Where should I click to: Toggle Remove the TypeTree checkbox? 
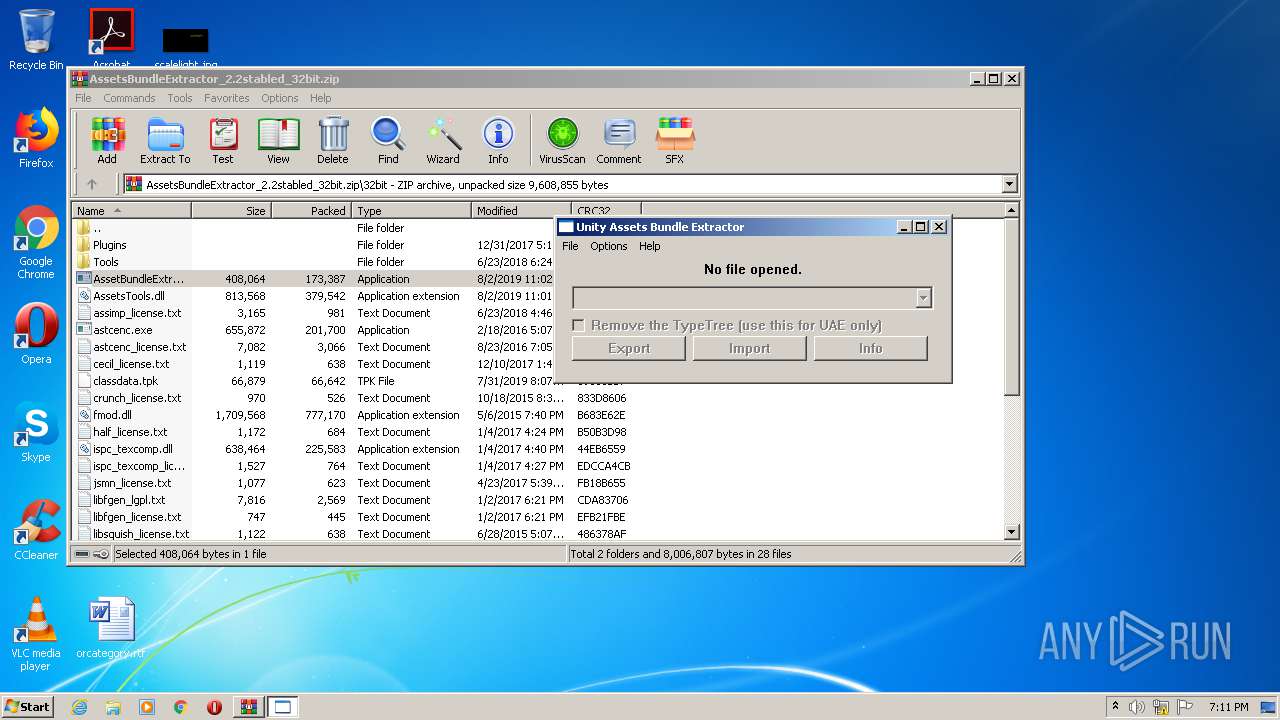[x=578, y=325]
